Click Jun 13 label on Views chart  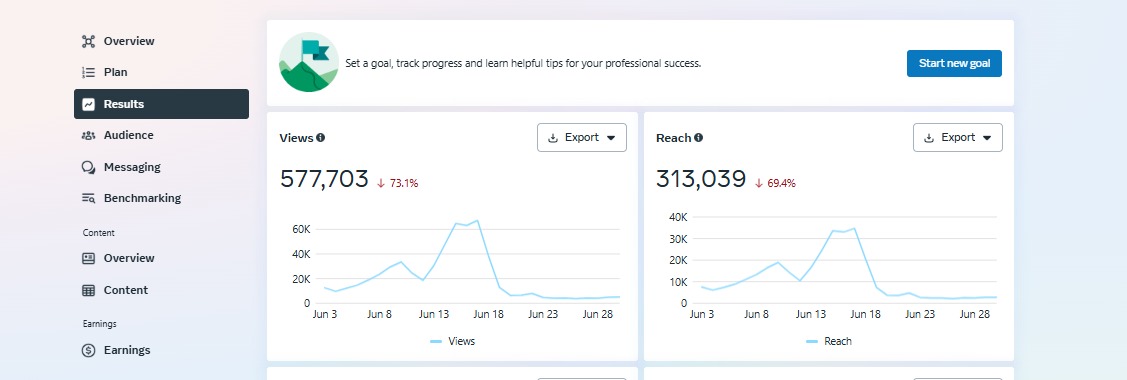(x=433, y=314)
